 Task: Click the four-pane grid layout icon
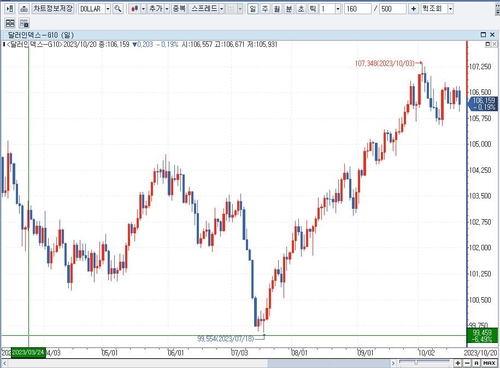coord(10,23)
